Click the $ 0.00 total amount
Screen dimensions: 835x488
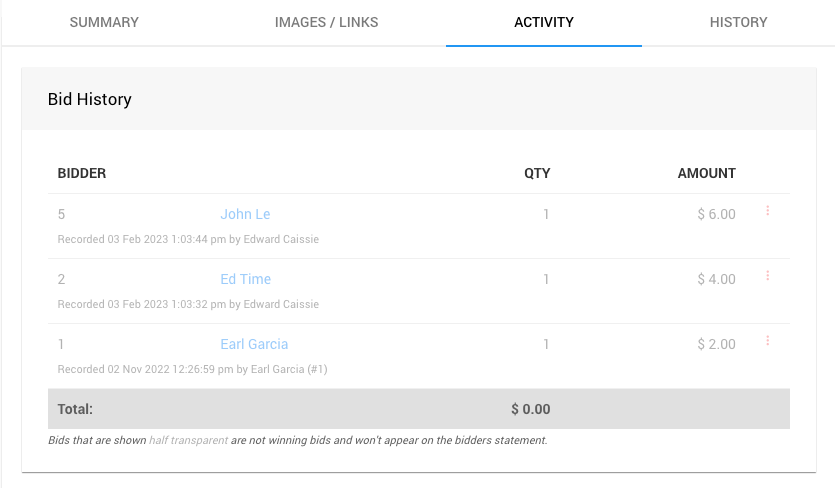click(x=530, y=409)
